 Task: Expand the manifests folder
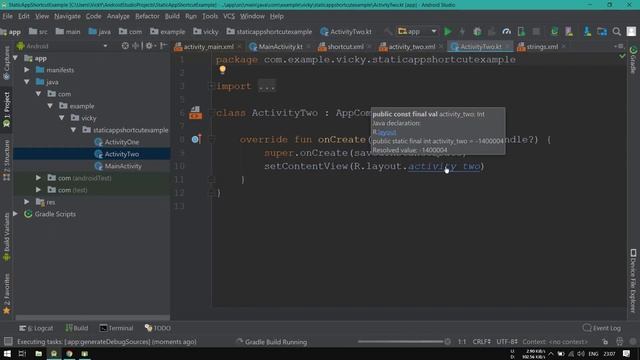coord(27,70)
